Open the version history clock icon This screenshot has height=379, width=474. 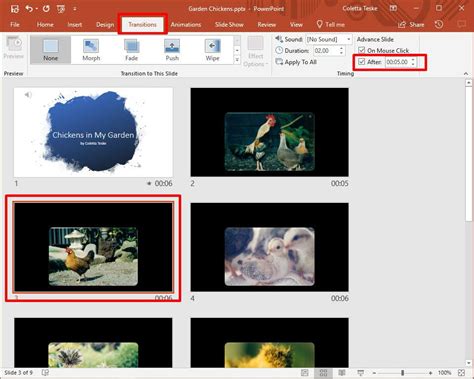(439, 24)
